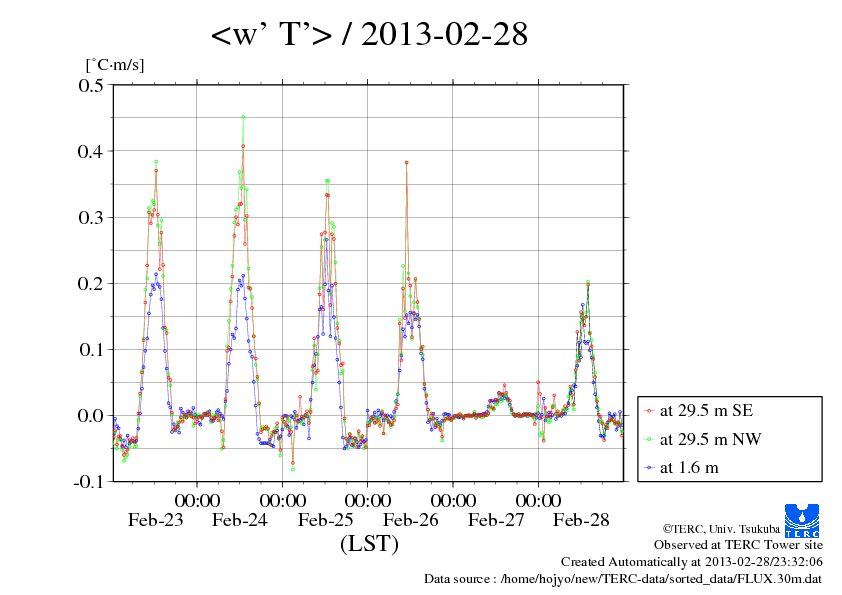Click the TERC logo icon

[802, 520]
